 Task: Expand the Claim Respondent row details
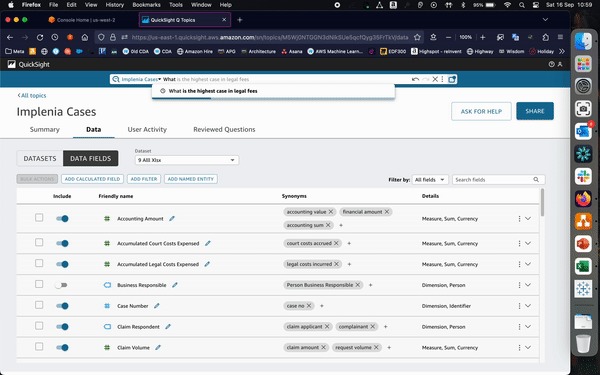(528, 327)
